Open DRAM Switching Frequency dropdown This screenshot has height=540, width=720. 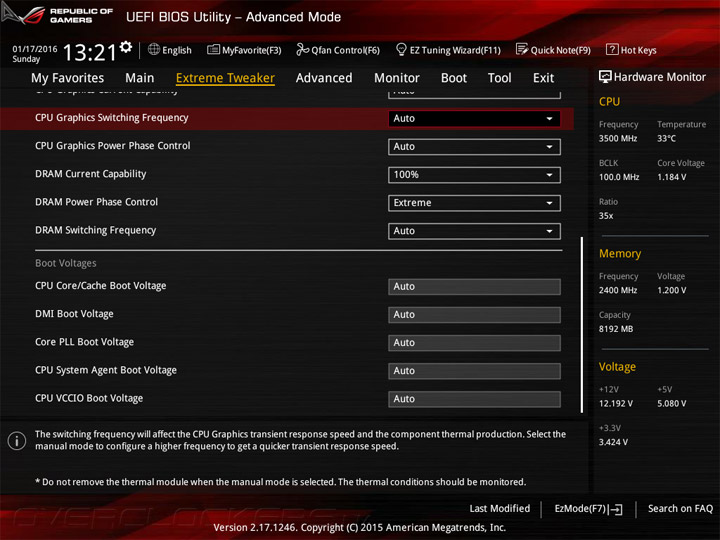tap(474, 231)
